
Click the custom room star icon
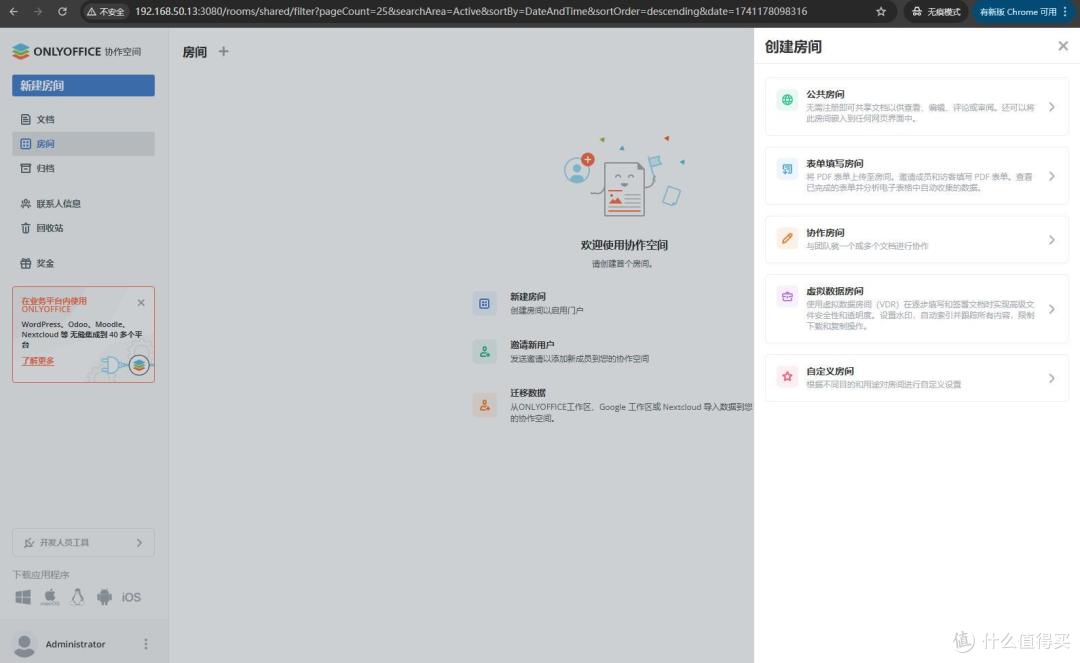point(788,377)
